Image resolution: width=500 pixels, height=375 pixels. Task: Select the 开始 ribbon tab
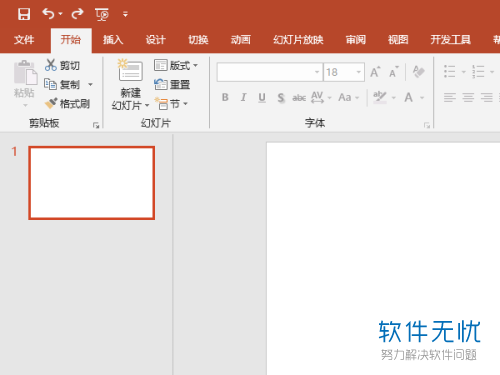click(x=71, y=40)
